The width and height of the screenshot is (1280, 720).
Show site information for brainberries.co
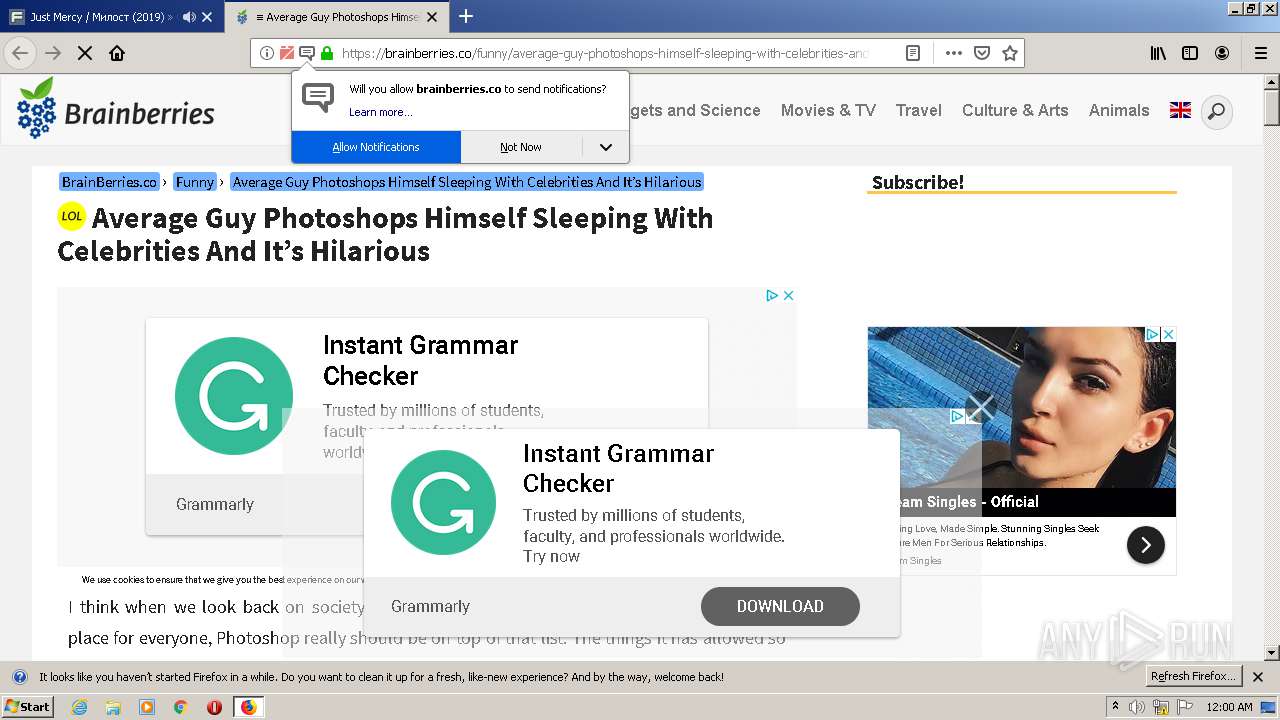click(x=266, y=53)
